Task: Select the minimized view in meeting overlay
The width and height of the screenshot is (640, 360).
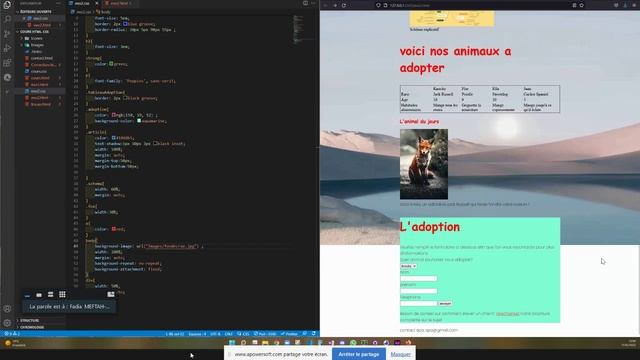Action: point(27,295)
